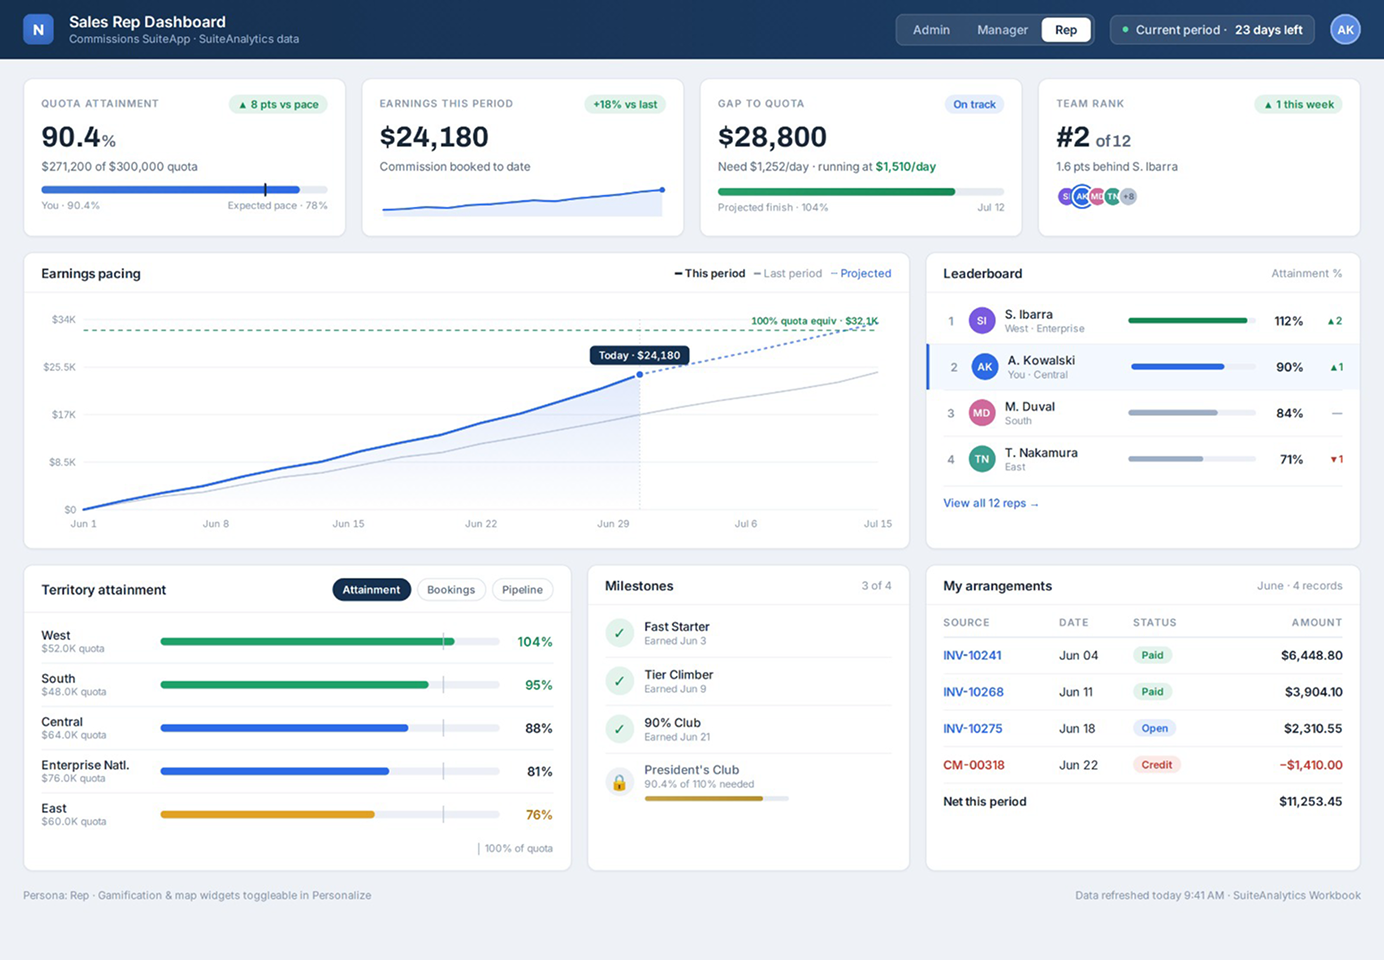Viewport: 1384px width, 960px height.
Task: Click the 1 this week rank badge
Action: coord(1299,104)
